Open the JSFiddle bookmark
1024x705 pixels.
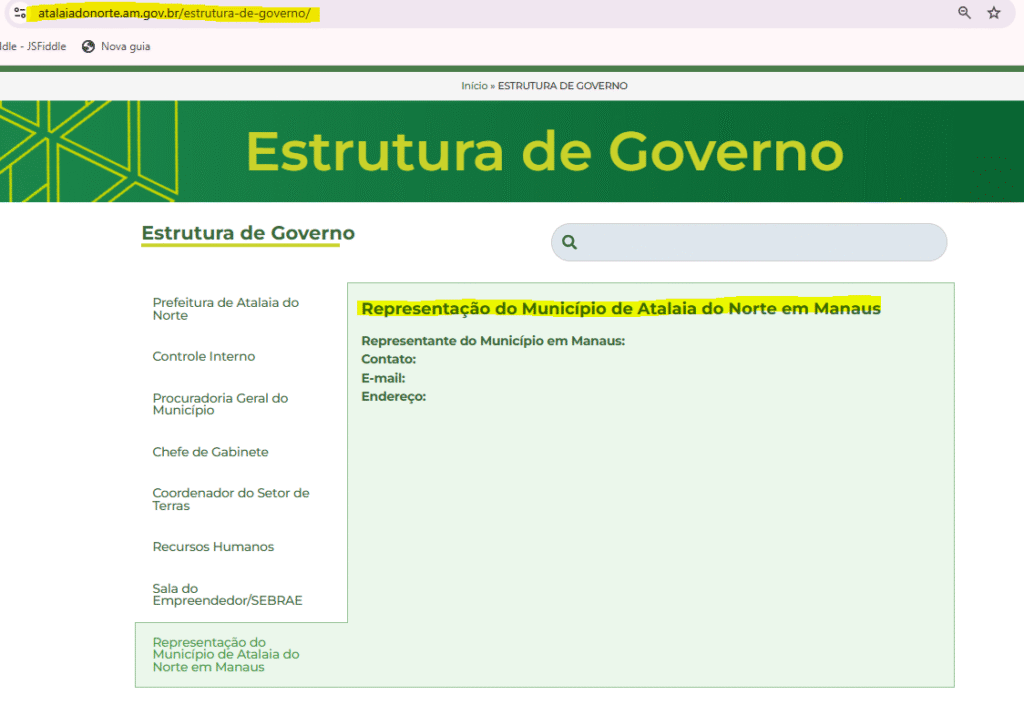coord(33,46)
